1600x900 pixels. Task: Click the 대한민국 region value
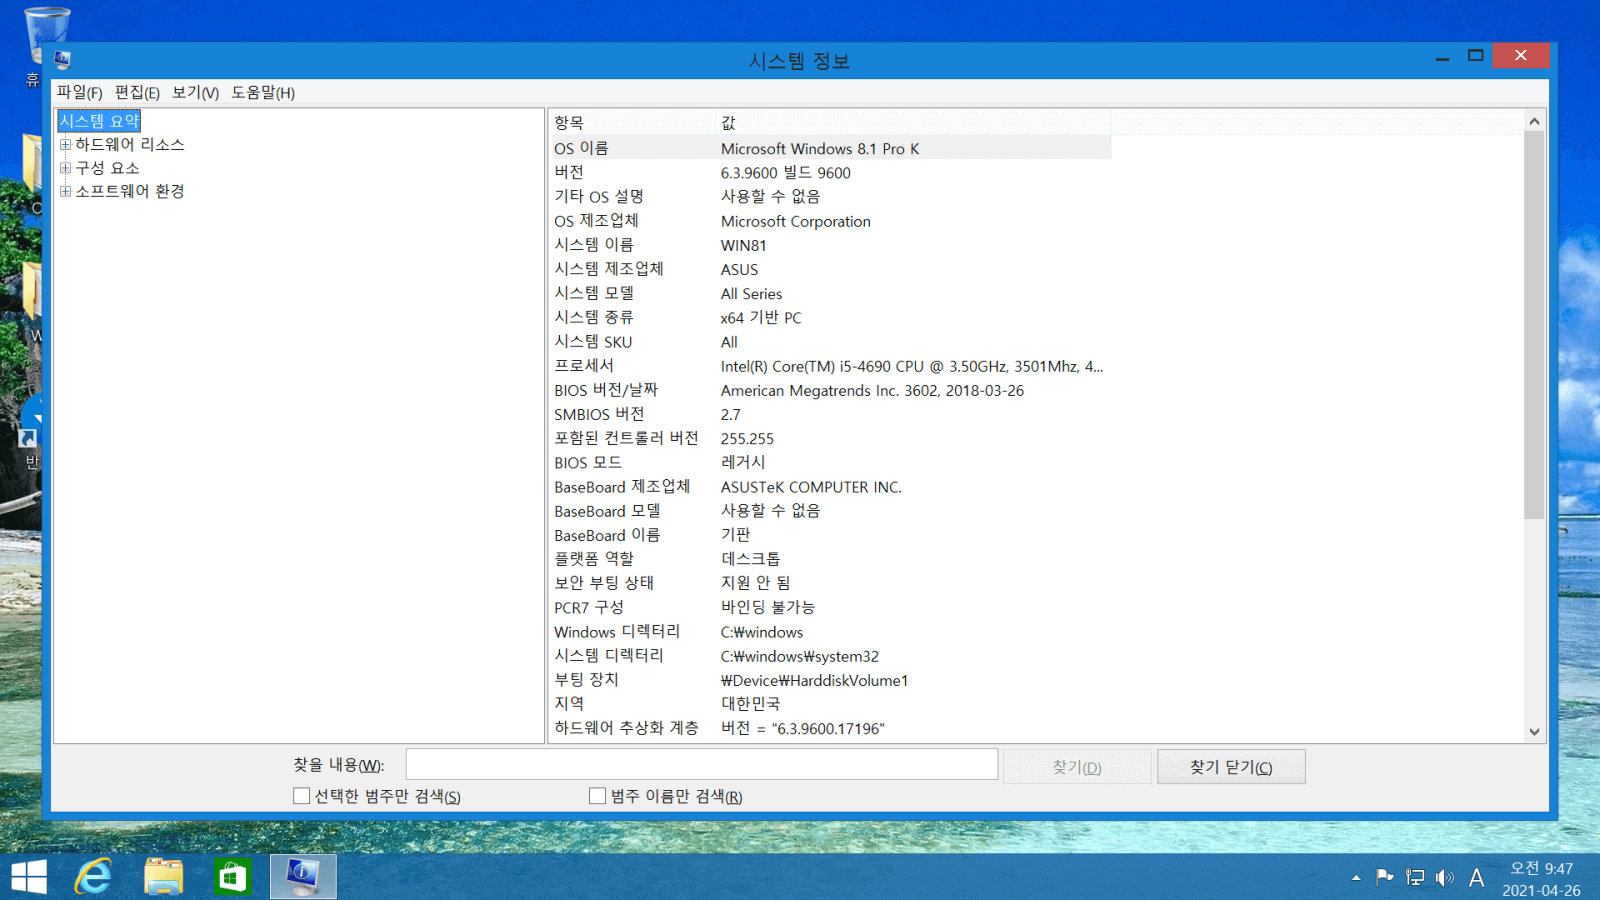pos(751,704)
